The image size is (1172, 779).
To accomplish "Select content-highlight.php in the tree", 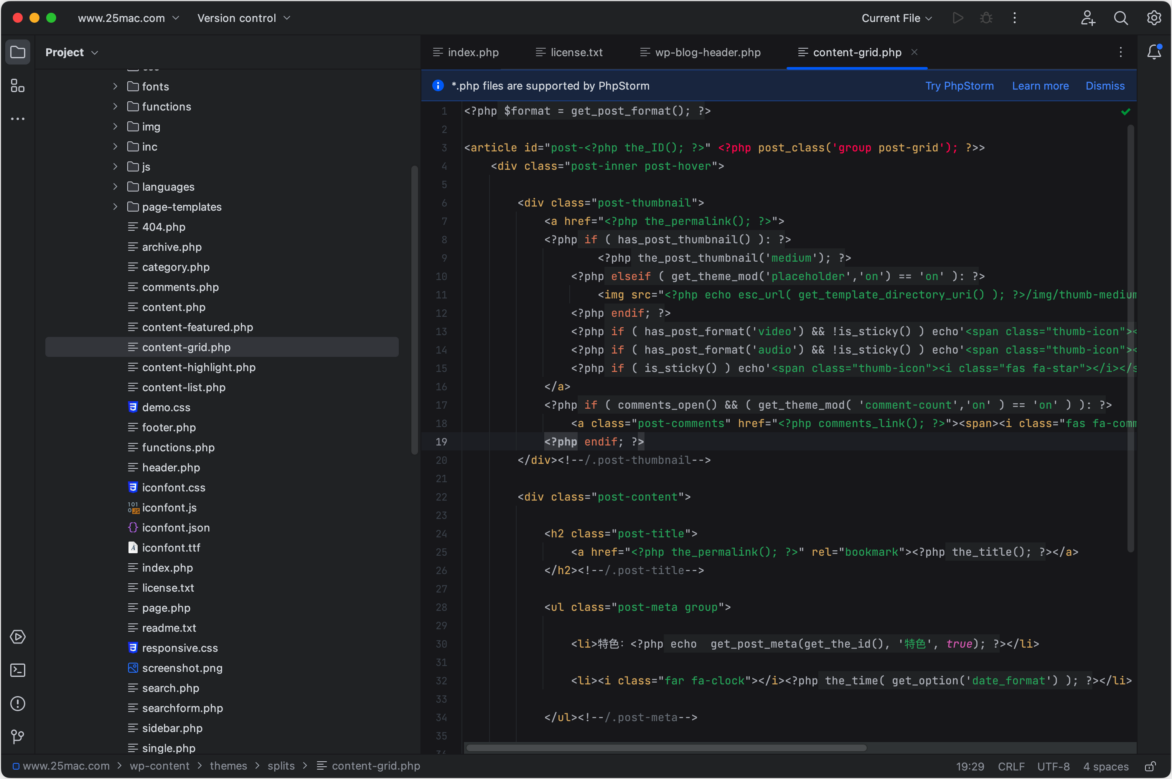I will point(199,368).
